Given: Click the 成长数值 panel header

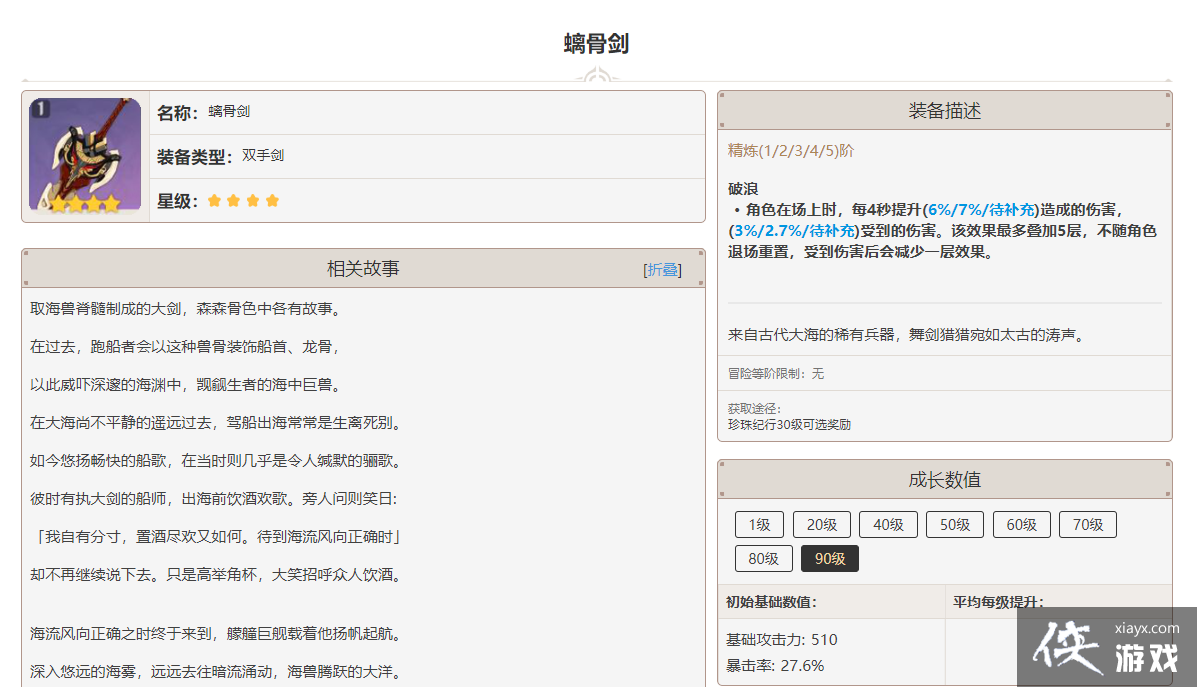Looking at the screenshot, I should (x=944, y=480).
